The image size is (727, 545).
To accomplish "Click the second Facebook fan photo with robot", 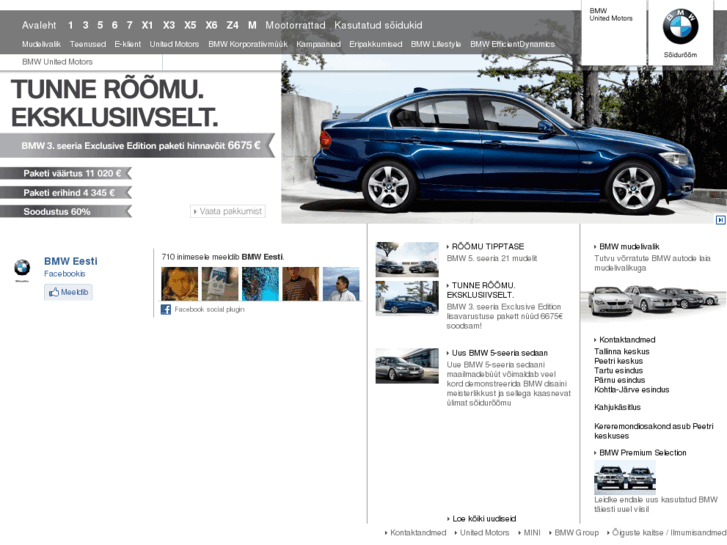I will click(220, 284).
